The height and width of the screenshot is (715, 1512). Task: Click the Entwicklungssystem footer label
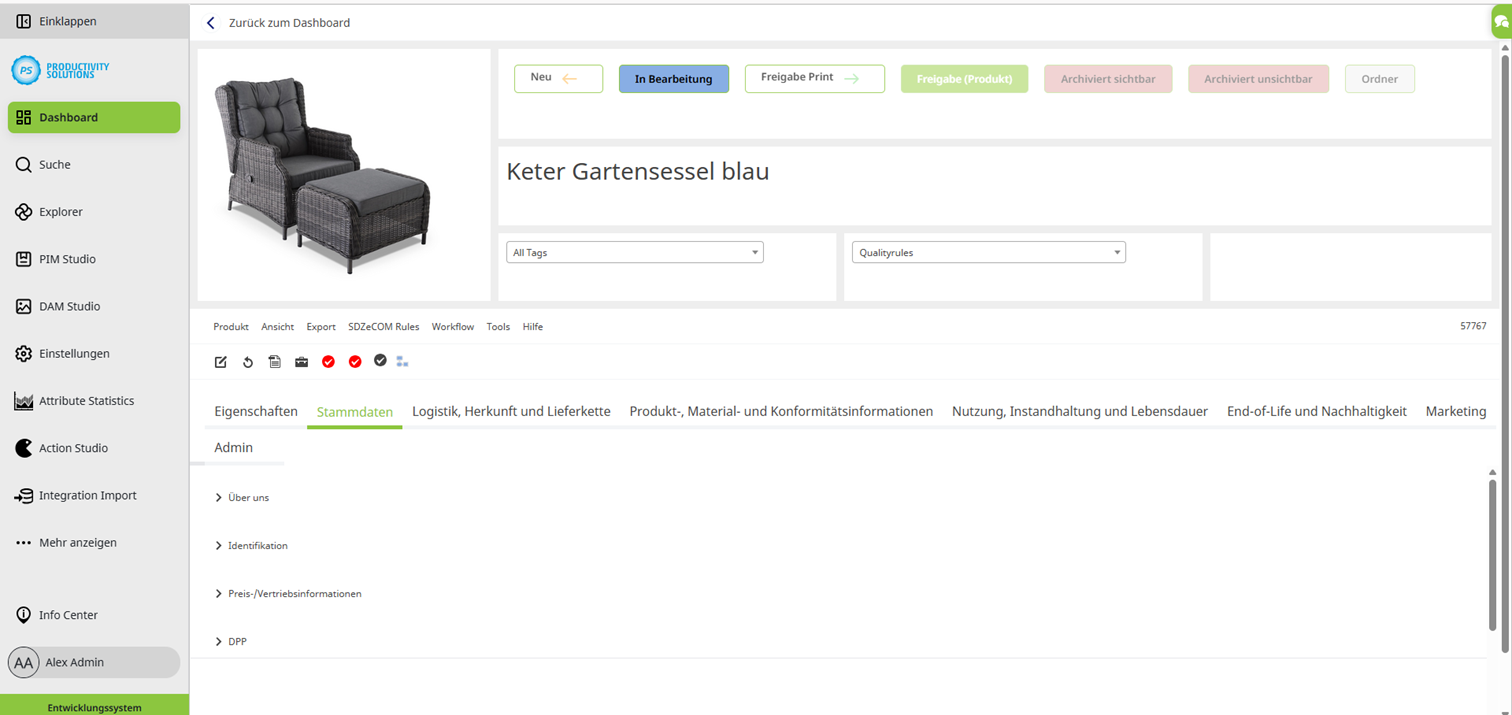94,707
